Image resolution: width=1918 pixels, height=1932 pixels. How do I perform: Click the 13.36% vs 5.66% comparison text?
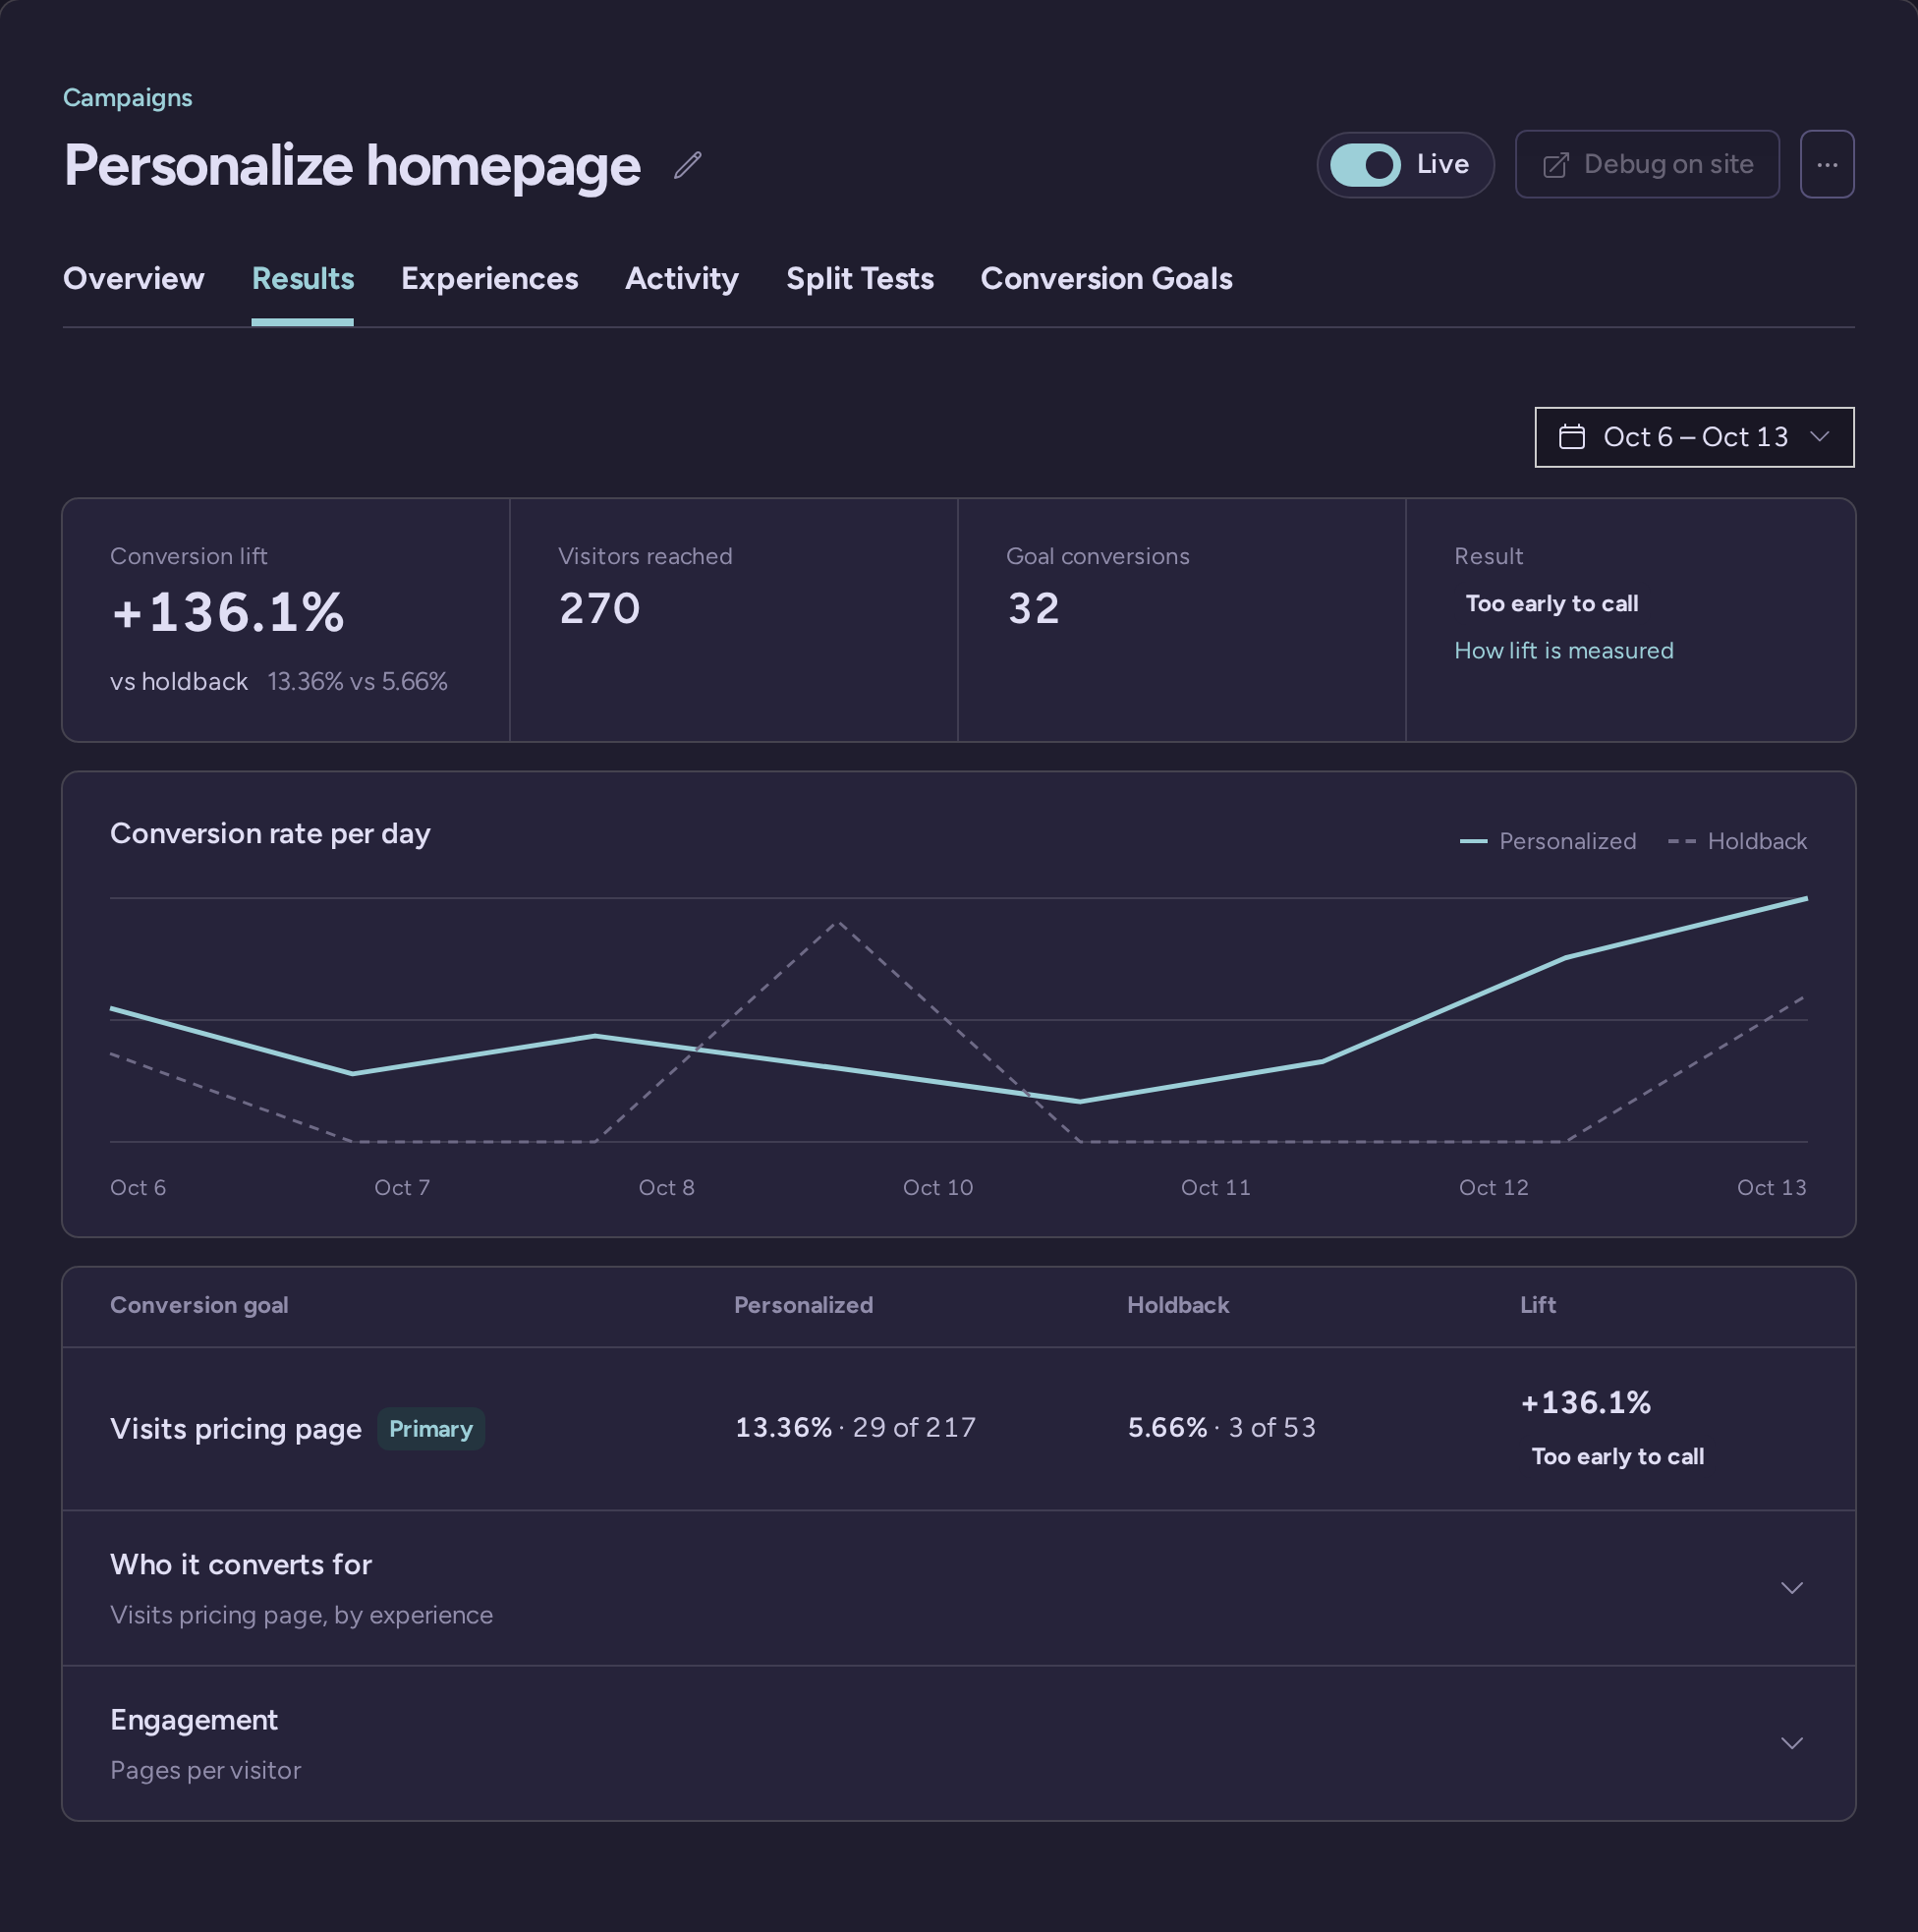[x=357, y=682]
